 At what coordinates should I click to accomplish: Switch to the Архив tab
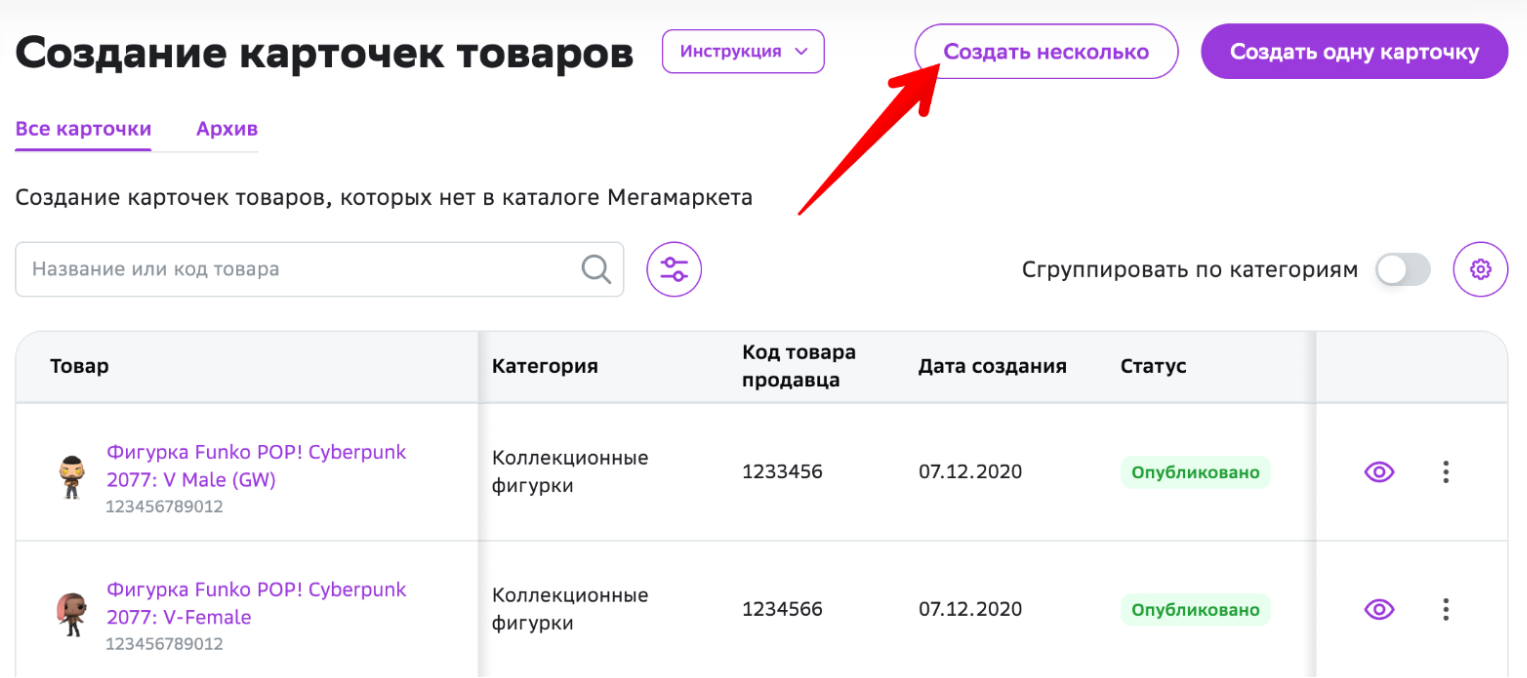[x=227, y=129]
